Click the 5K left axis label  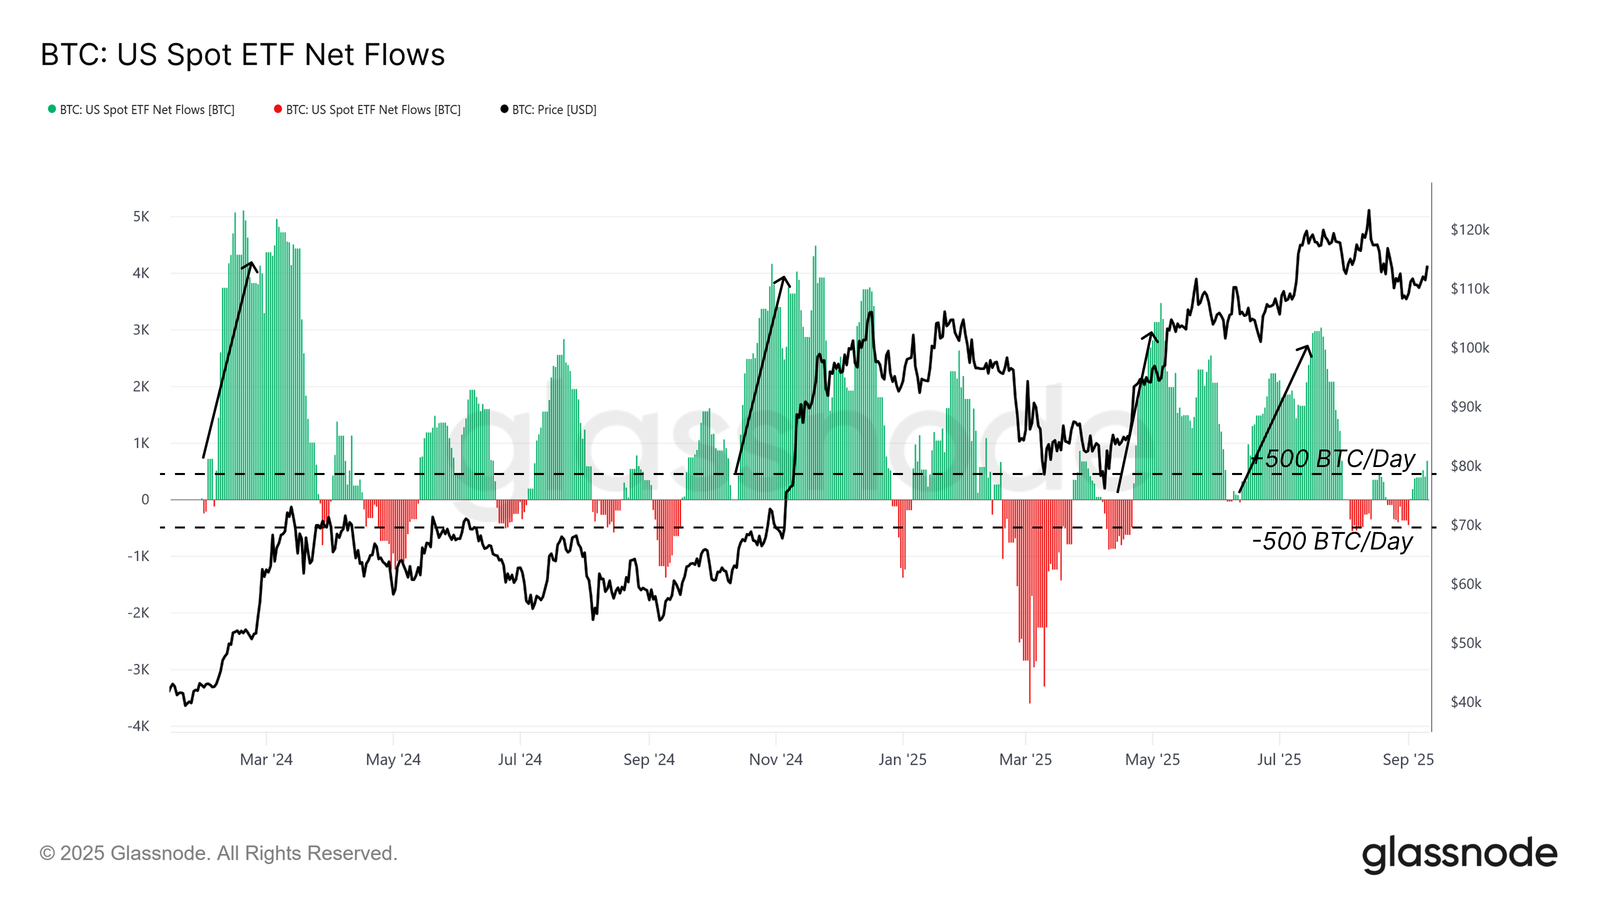point(141,217)
